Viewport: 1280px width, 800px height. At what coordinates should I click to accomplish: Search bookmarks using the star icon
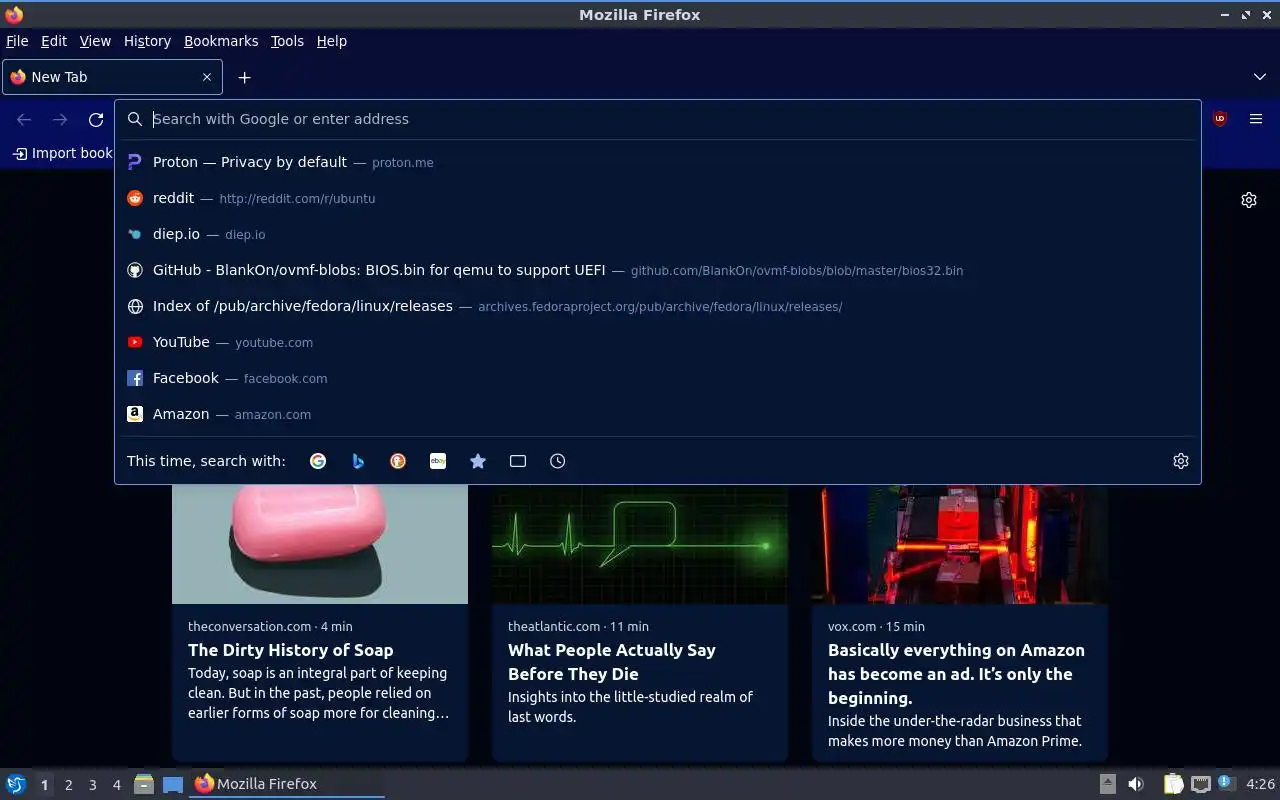(478, 461)
